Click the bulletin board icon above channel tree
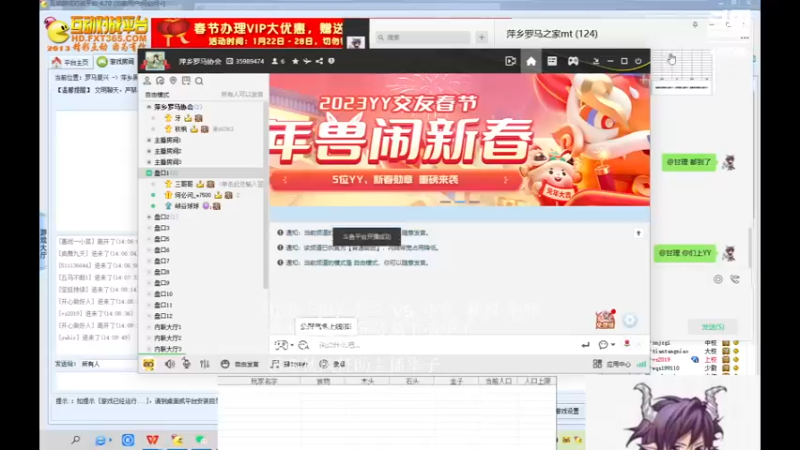The width and height of the screenshot is (800, 450). tap(186, 81)
